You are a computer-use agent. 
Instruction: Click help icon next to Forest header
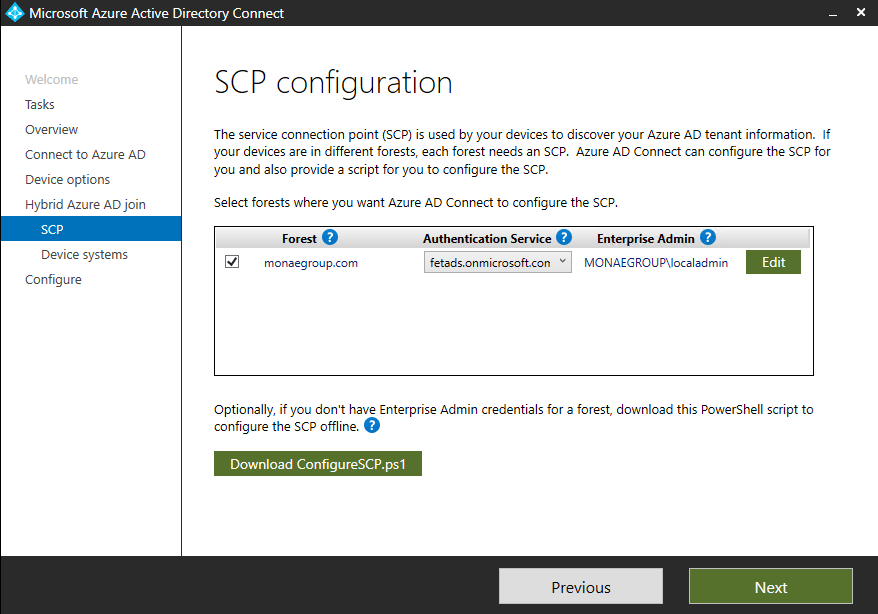pyautogui.click(x=330, y=238)
